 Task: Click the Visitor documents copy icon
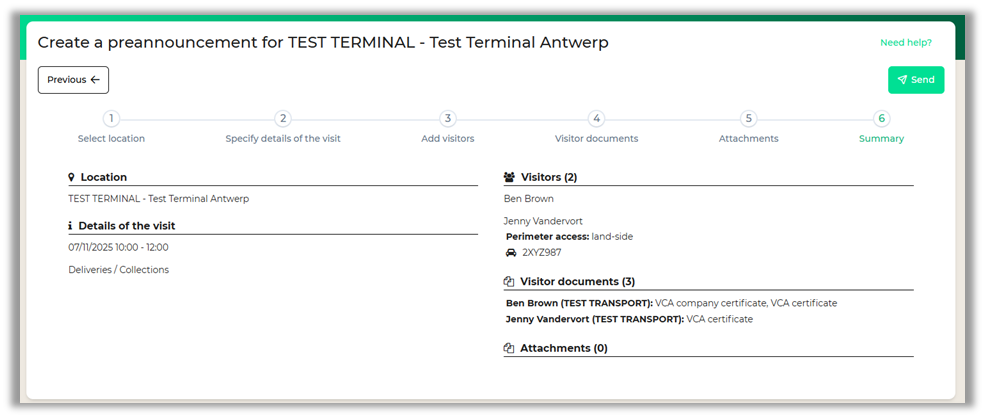click(x=509, y=282)
